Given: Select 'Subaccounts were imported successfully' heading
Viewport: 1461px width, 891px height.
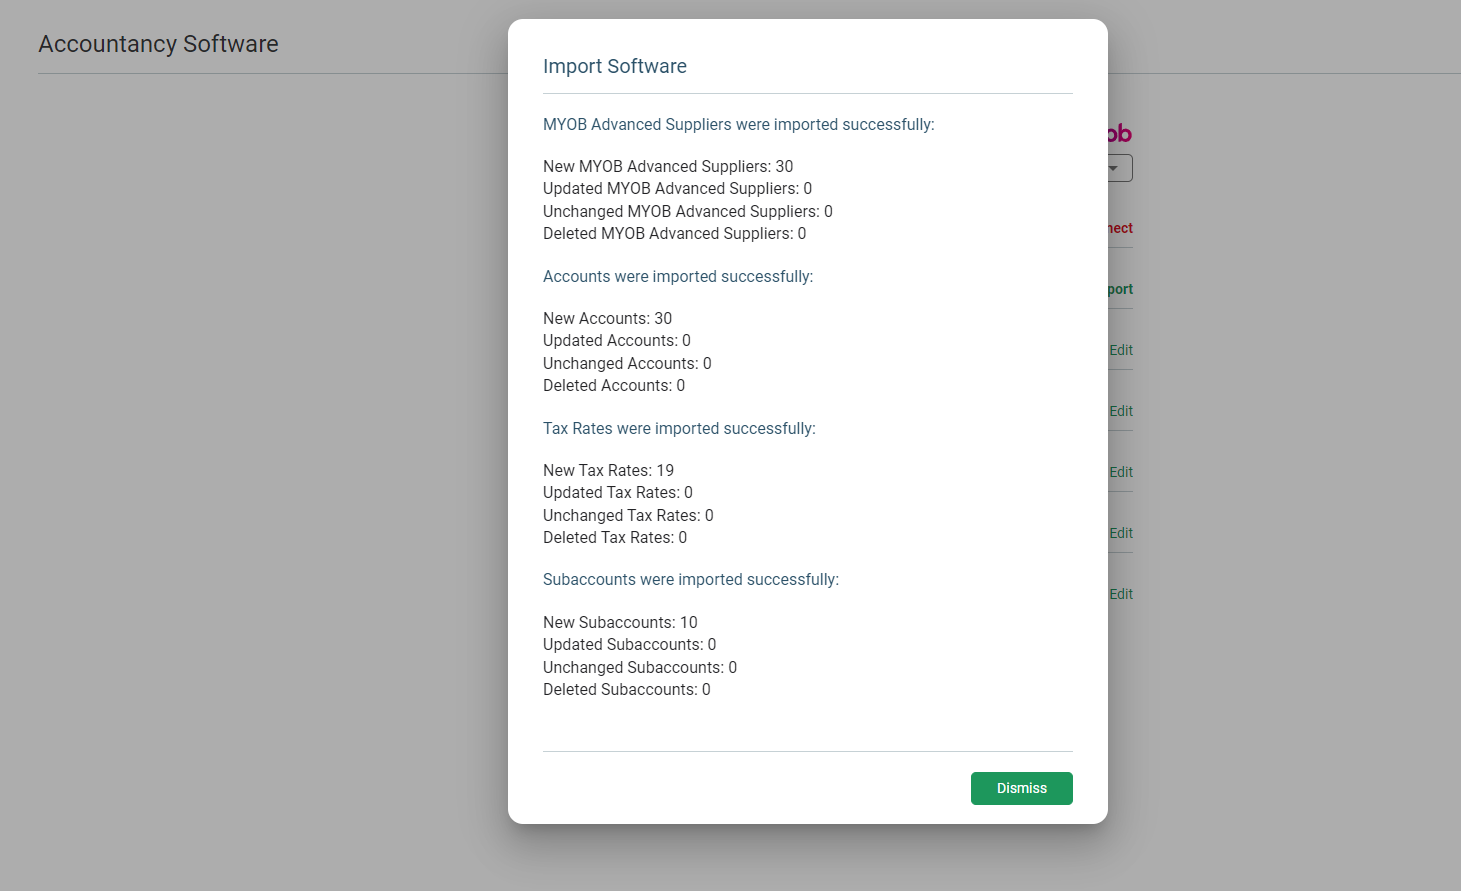Looking at the screenshot, I should click(x=691, y=579).
